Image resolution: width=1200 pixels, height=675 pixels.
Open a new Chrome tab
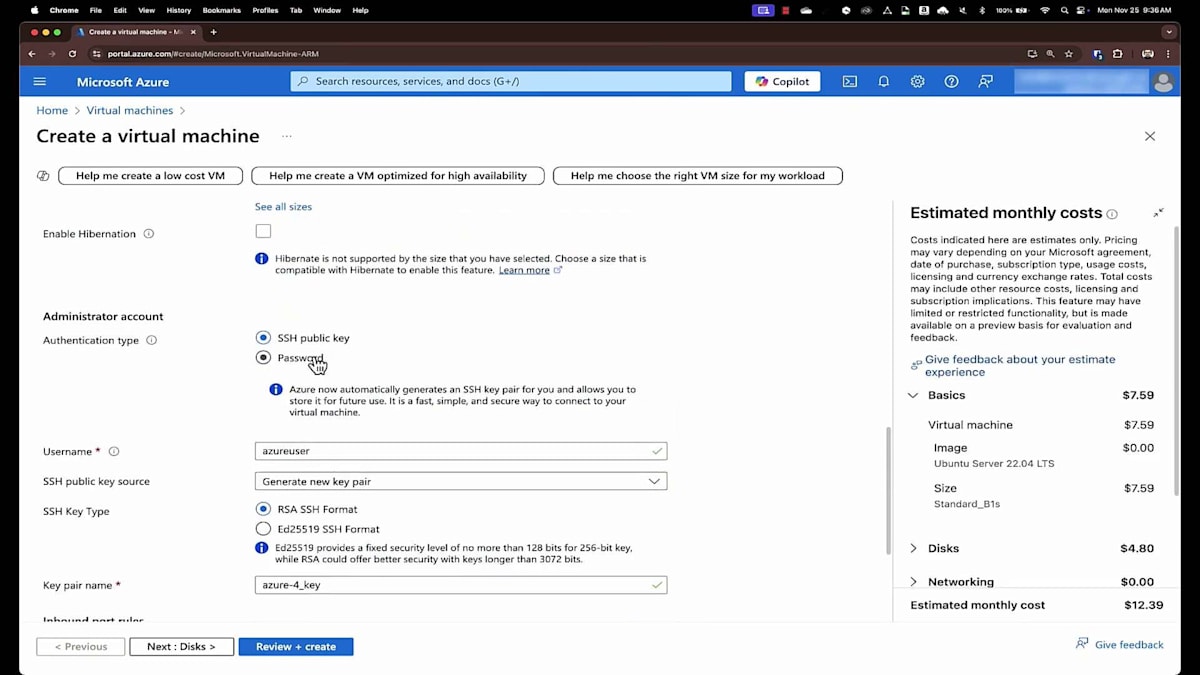pyautogui.click(x=213, y=32)
